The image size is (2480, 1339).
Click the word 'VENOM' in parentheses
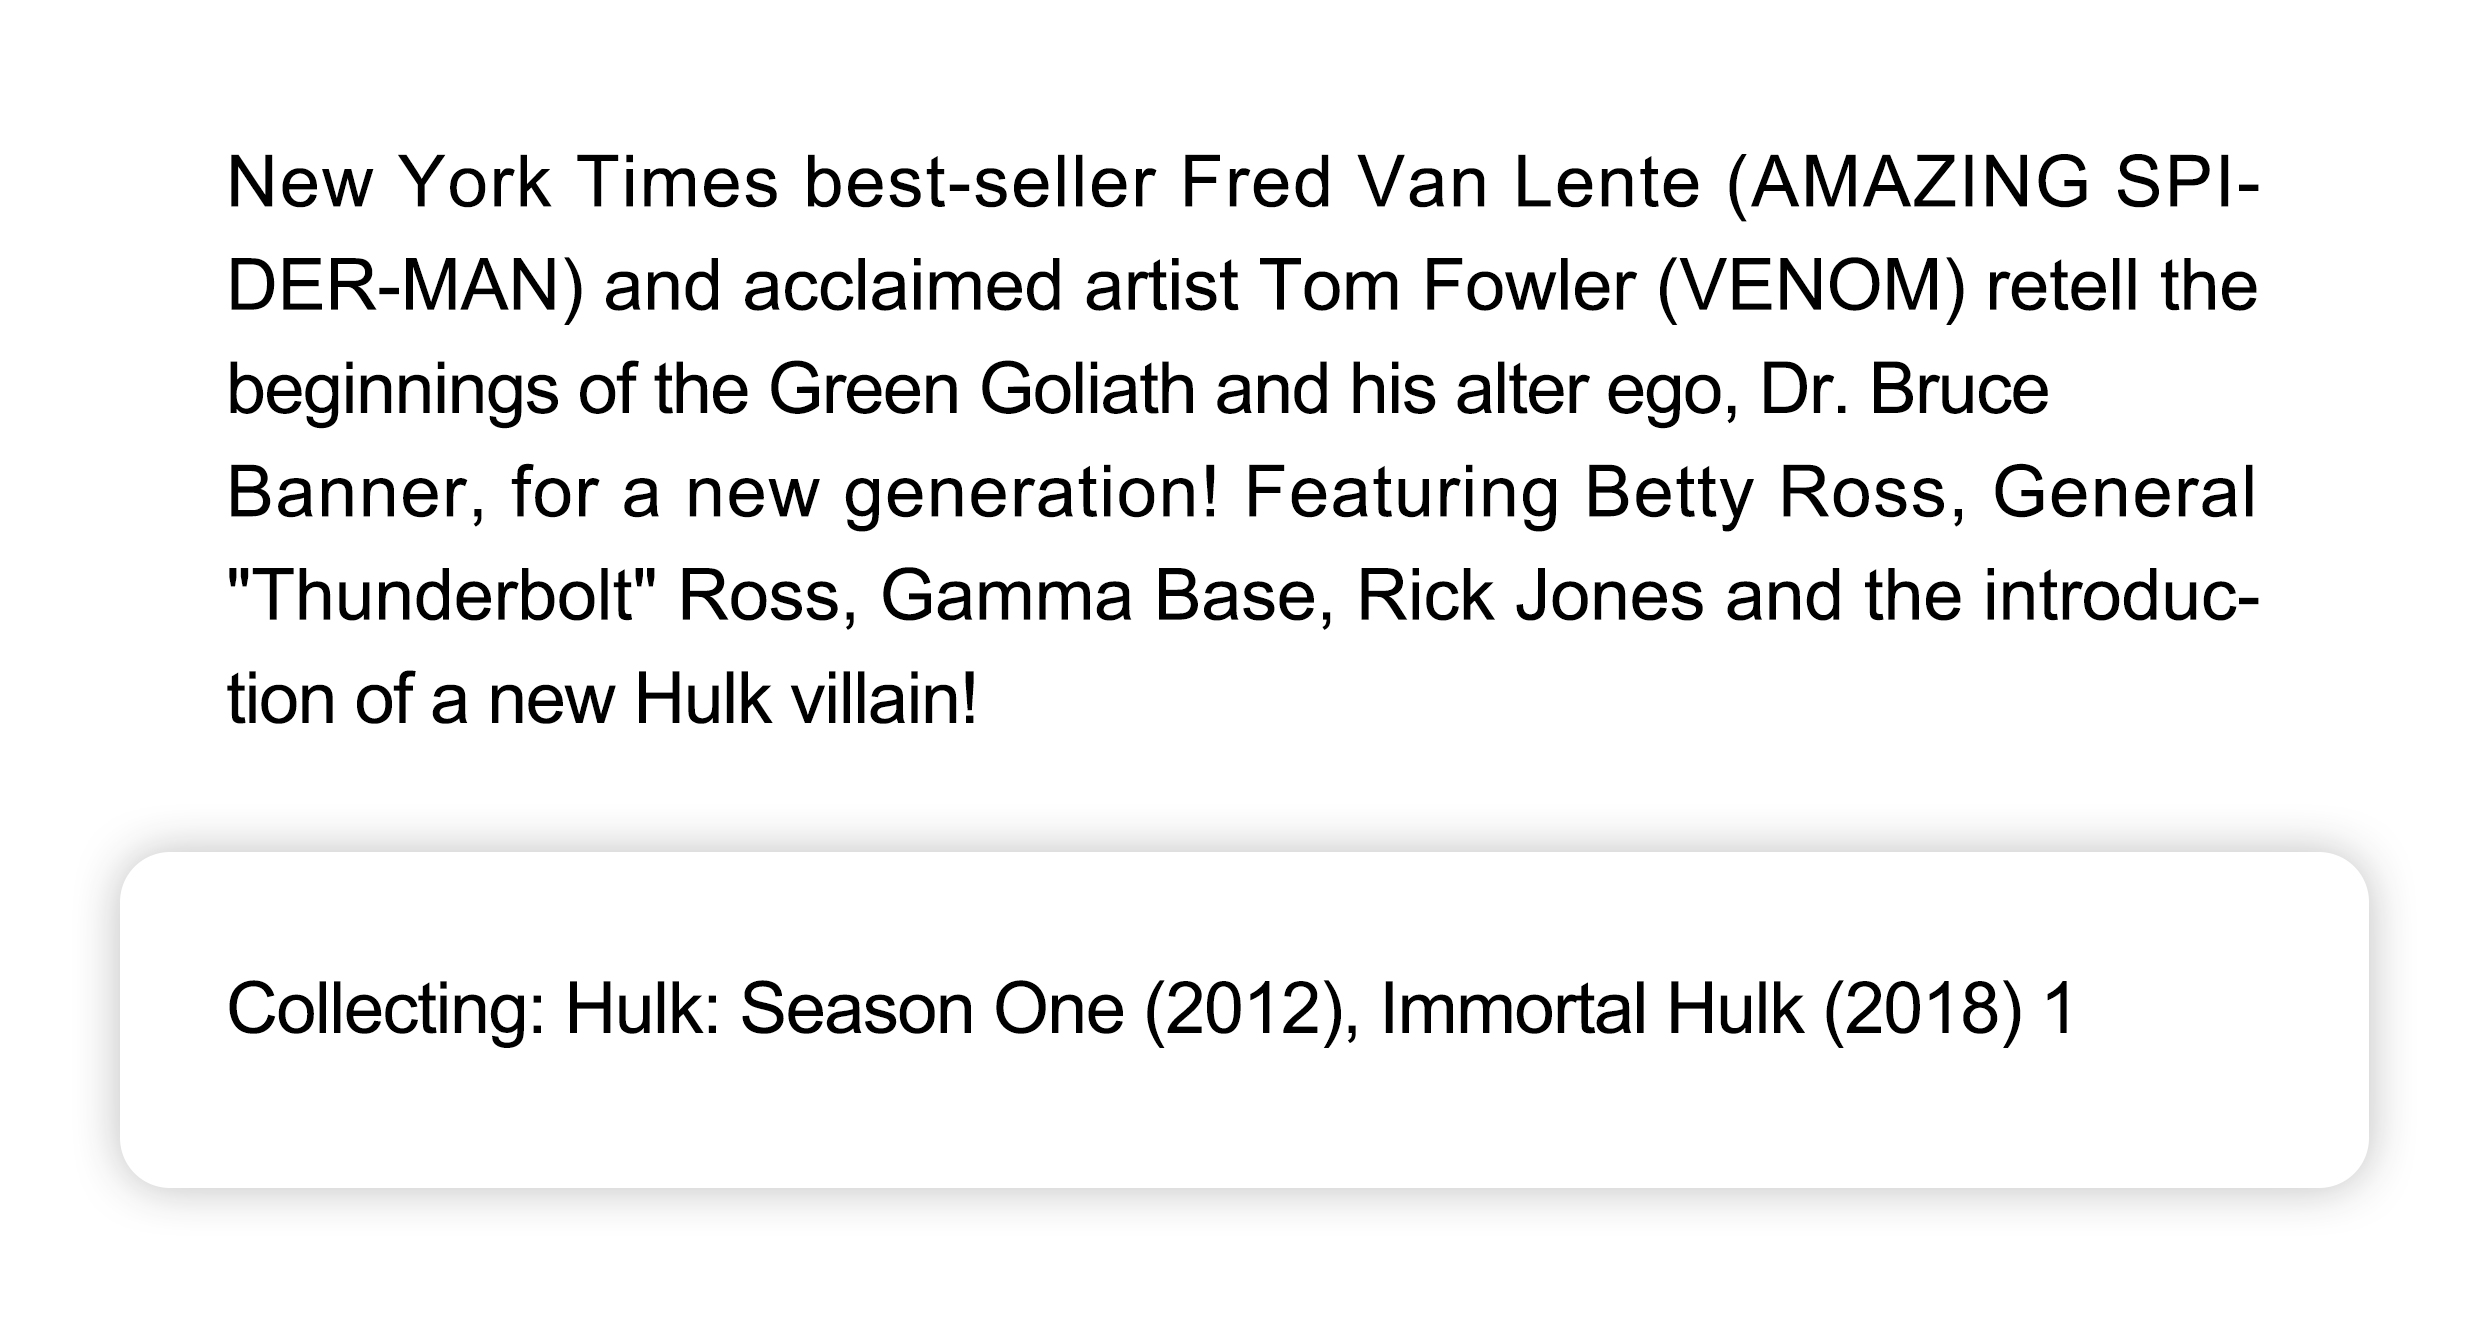click(1811, 286)
